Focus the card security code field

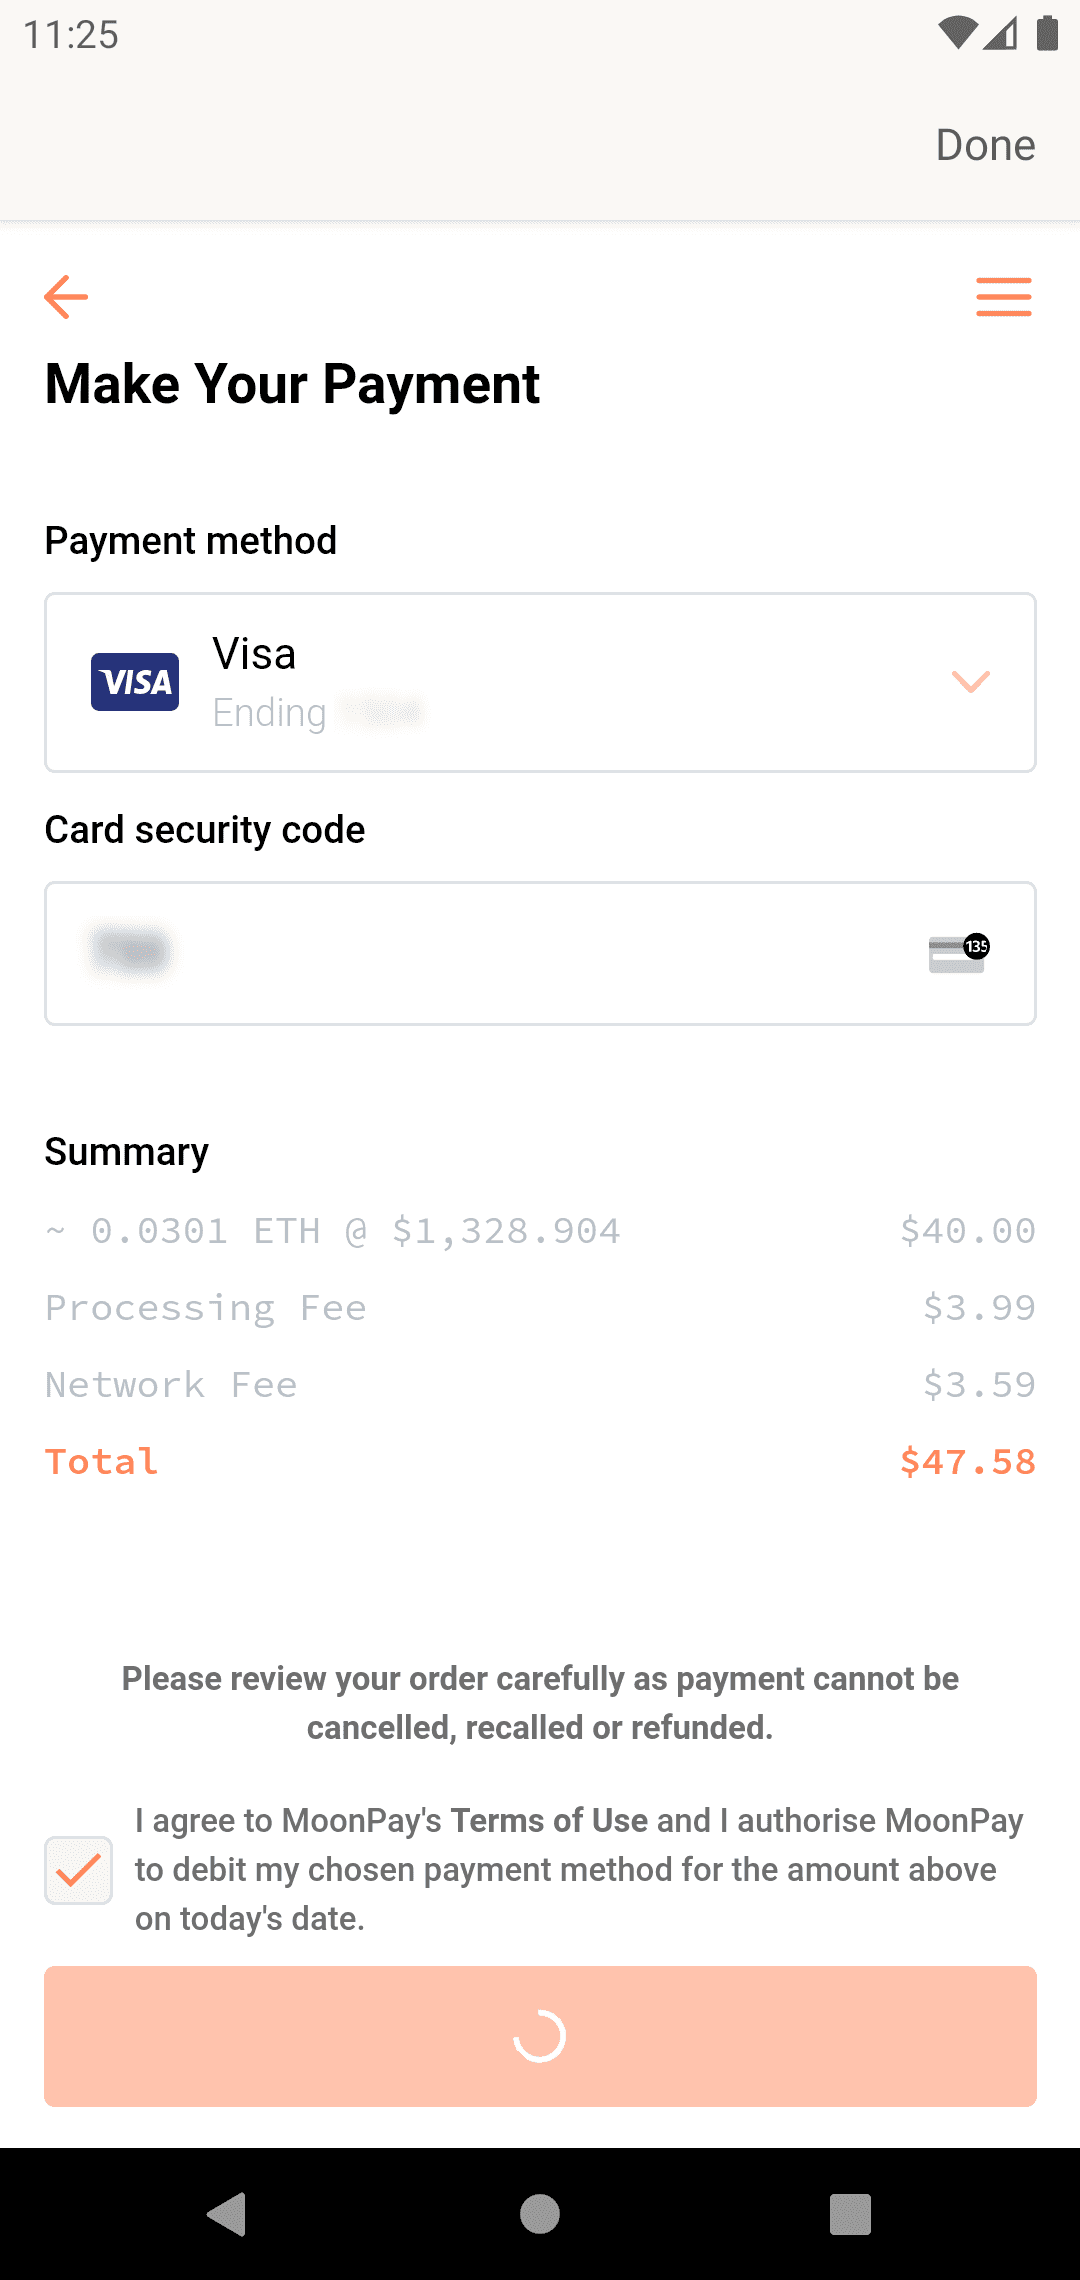coord(500,953)
